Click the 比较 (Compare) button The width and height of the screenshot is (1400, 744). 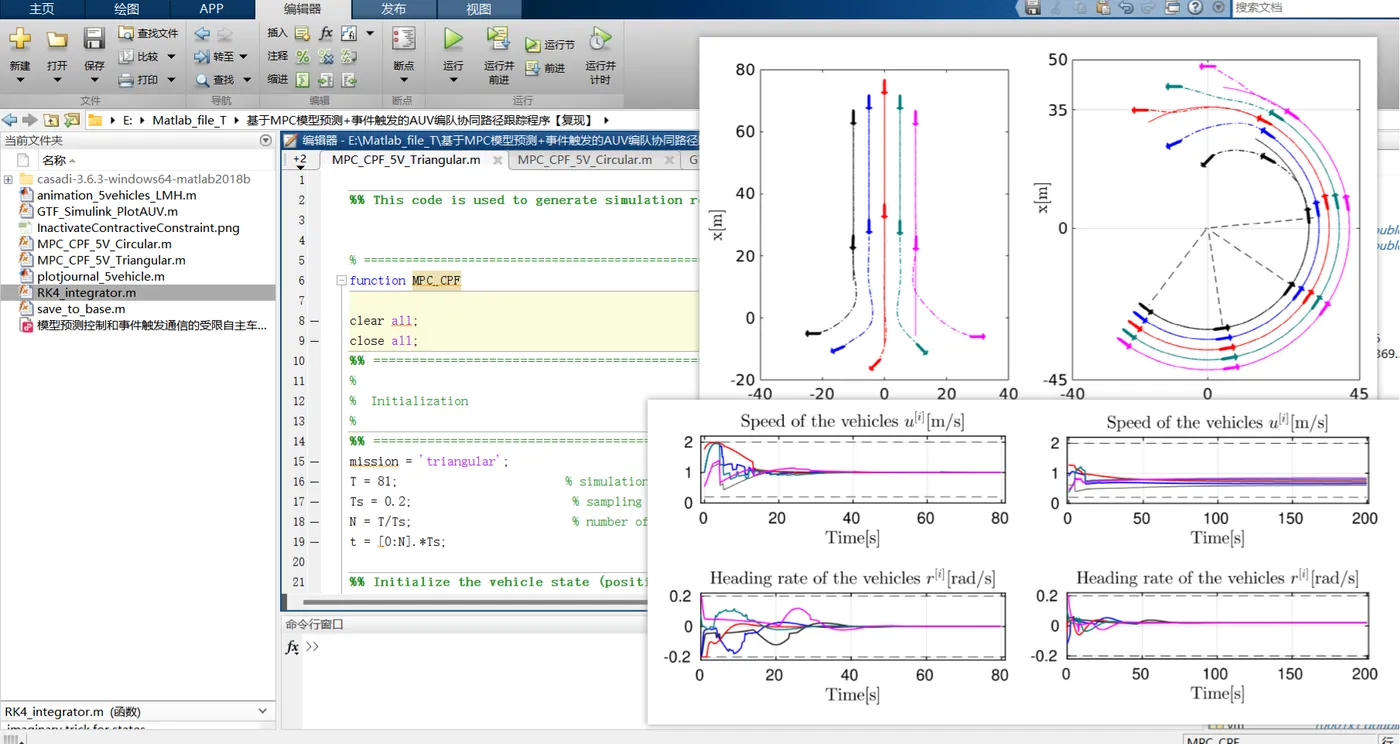pos(139,57)
